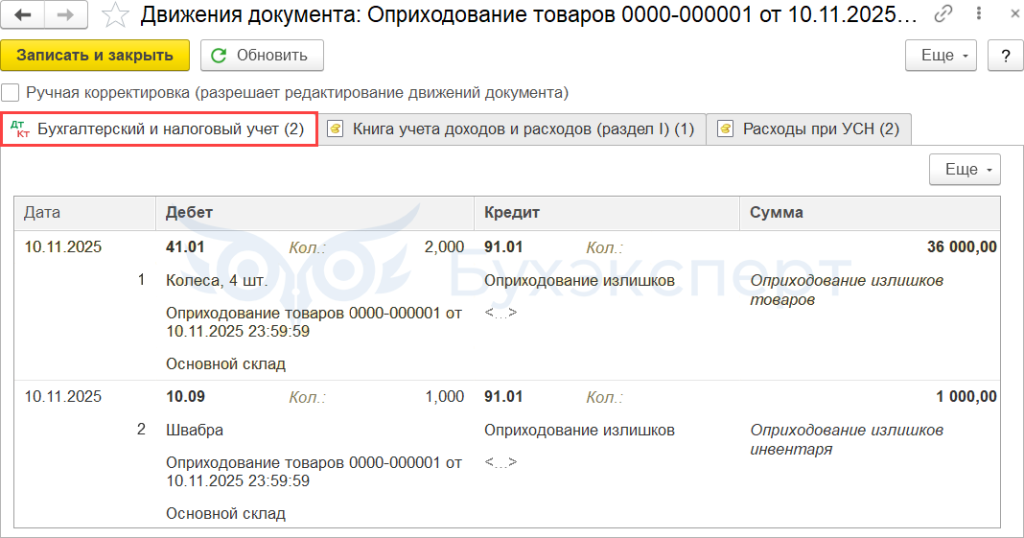
Task: Click the back navigation arrow
Action: click(x=24, y=15)
